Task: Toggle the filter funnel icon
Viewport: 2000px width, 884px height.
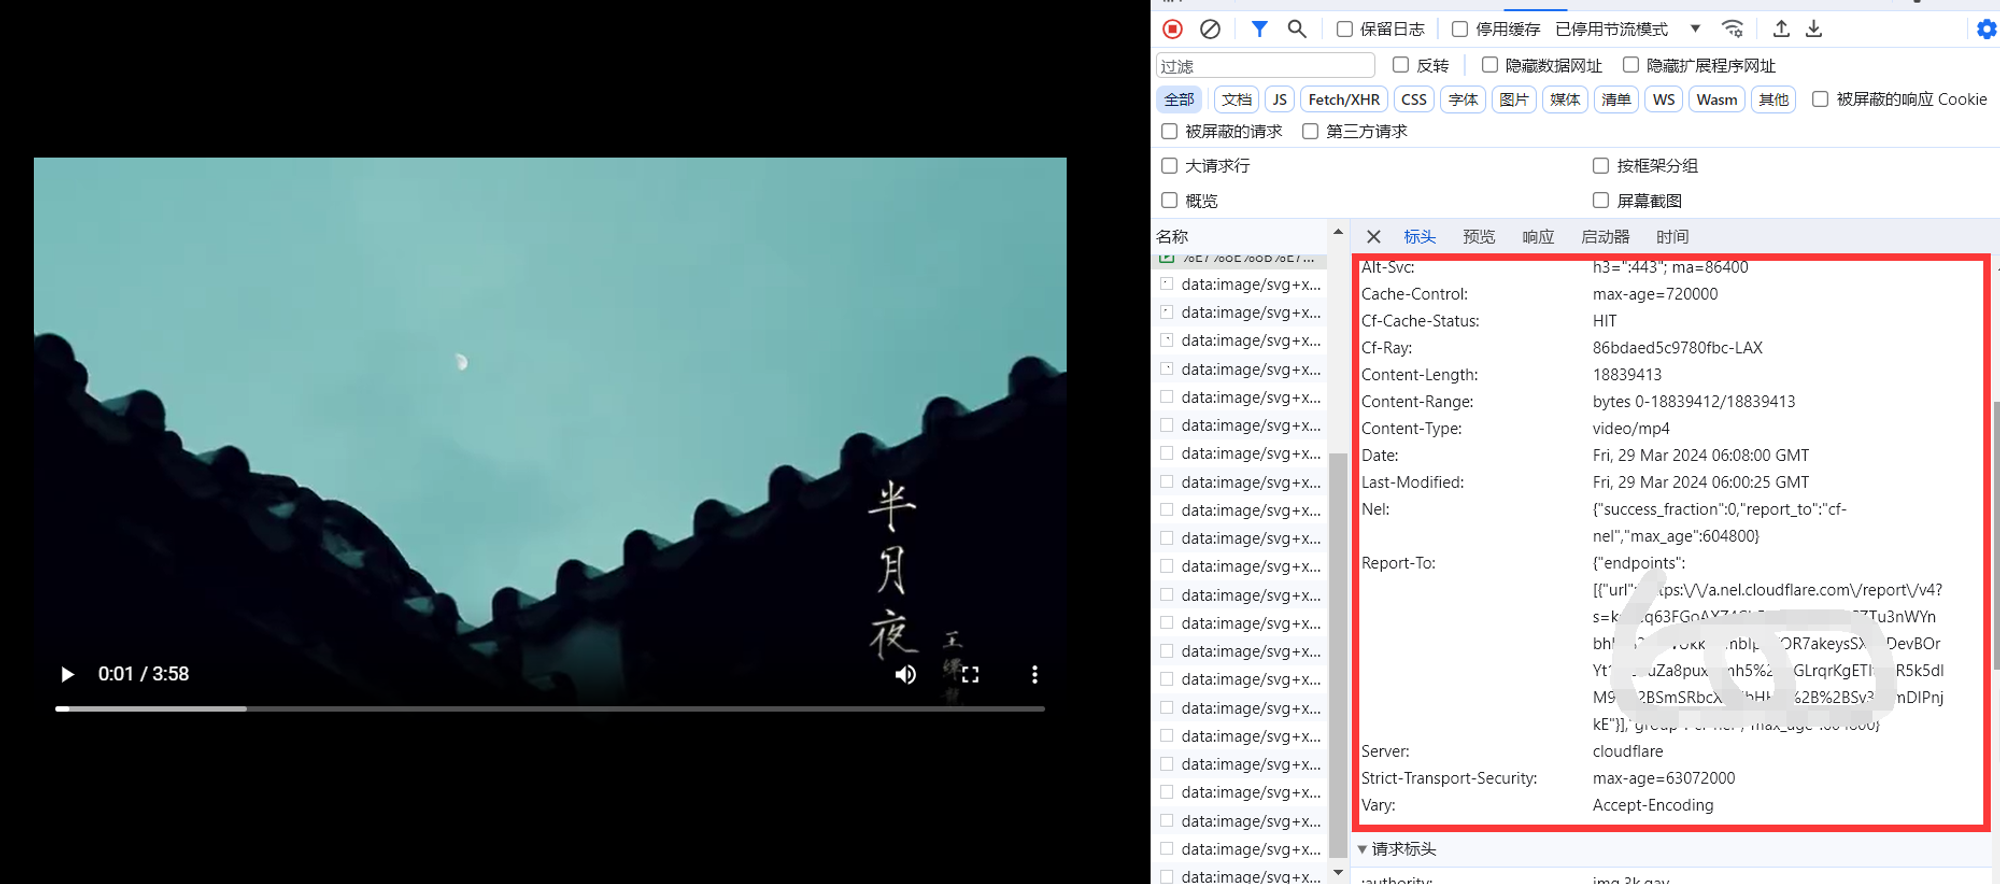Action: [1260, 29]
